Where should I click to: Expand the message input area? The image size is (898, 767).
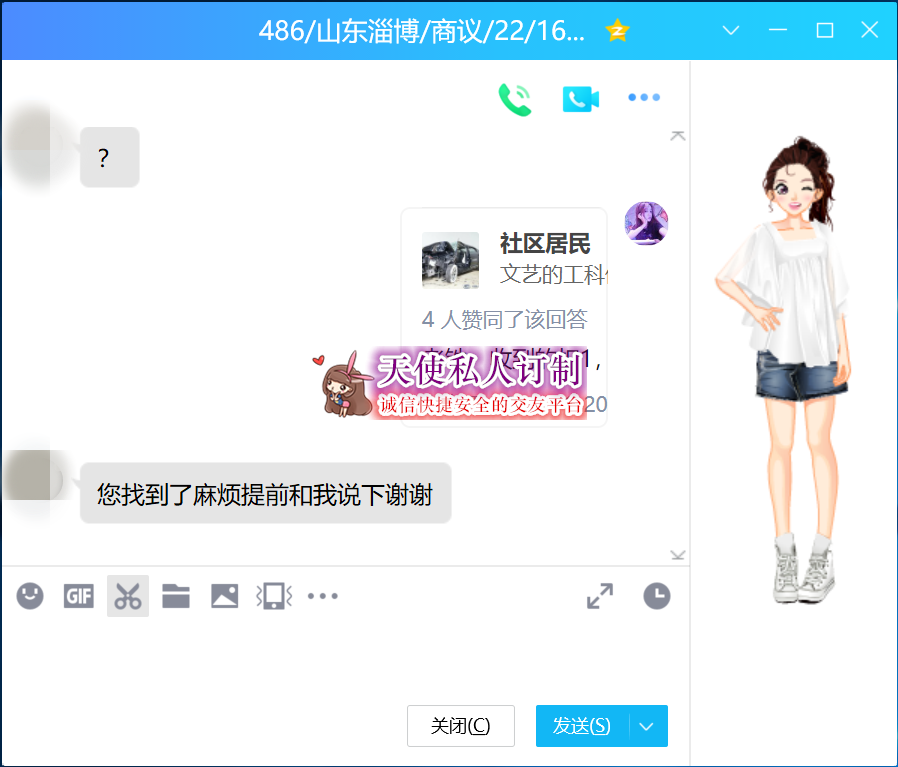click(600, 597)
